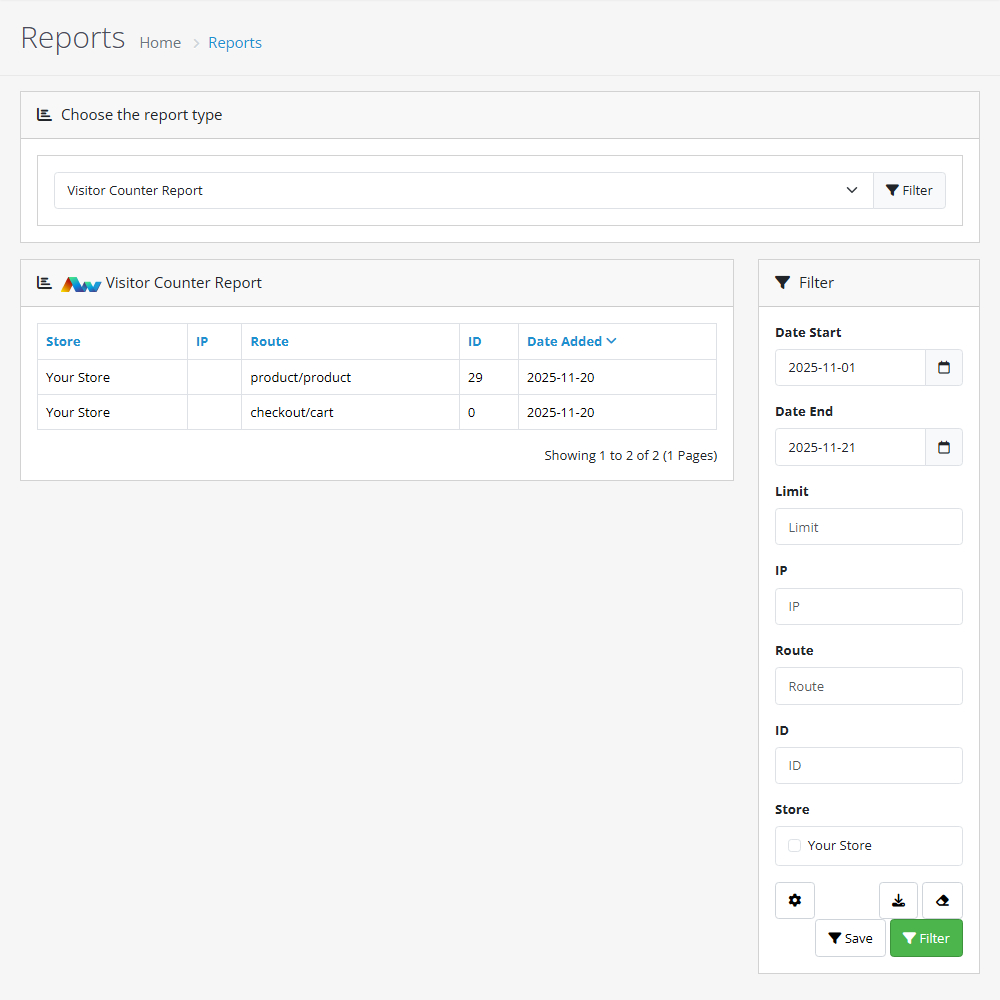Save the current filter settings
1000x1000 pixels.
point(850,938)
